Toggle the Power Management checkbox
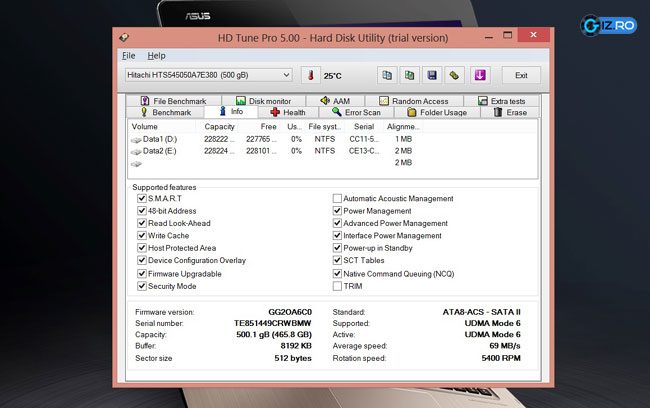The height and width of the screenshot is (408, 650). coord(337,211)
